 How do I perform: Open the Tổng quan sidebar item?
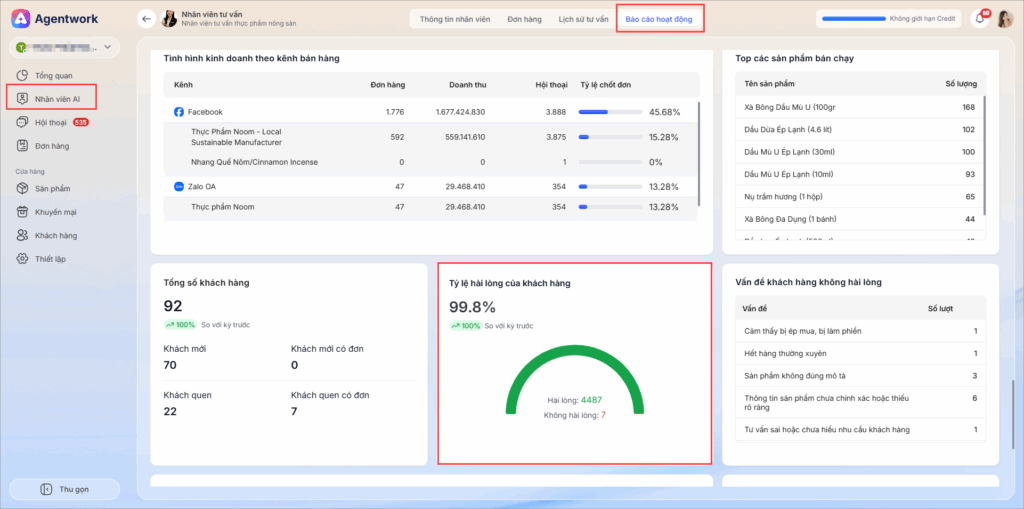(x=53, y=75)
